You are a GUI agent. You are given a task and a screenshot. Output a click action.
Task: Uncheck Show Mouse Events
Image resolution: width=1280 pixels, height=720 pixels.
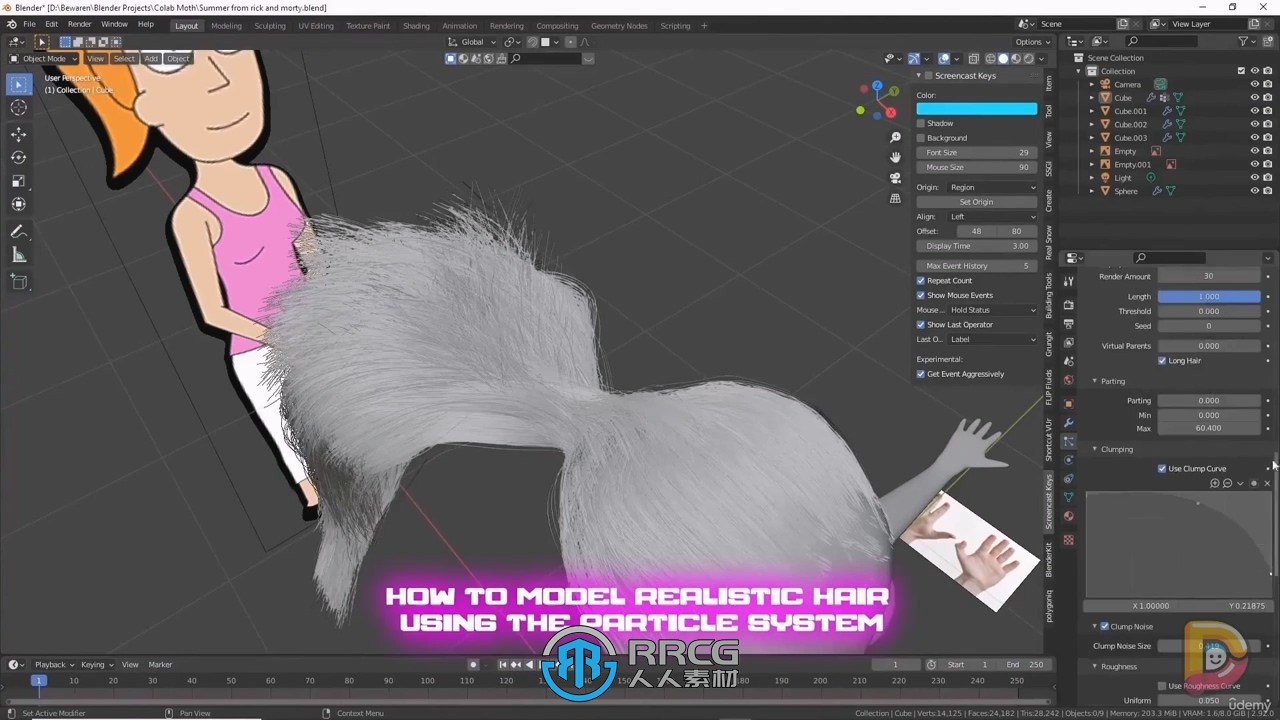tap(921, 295)
